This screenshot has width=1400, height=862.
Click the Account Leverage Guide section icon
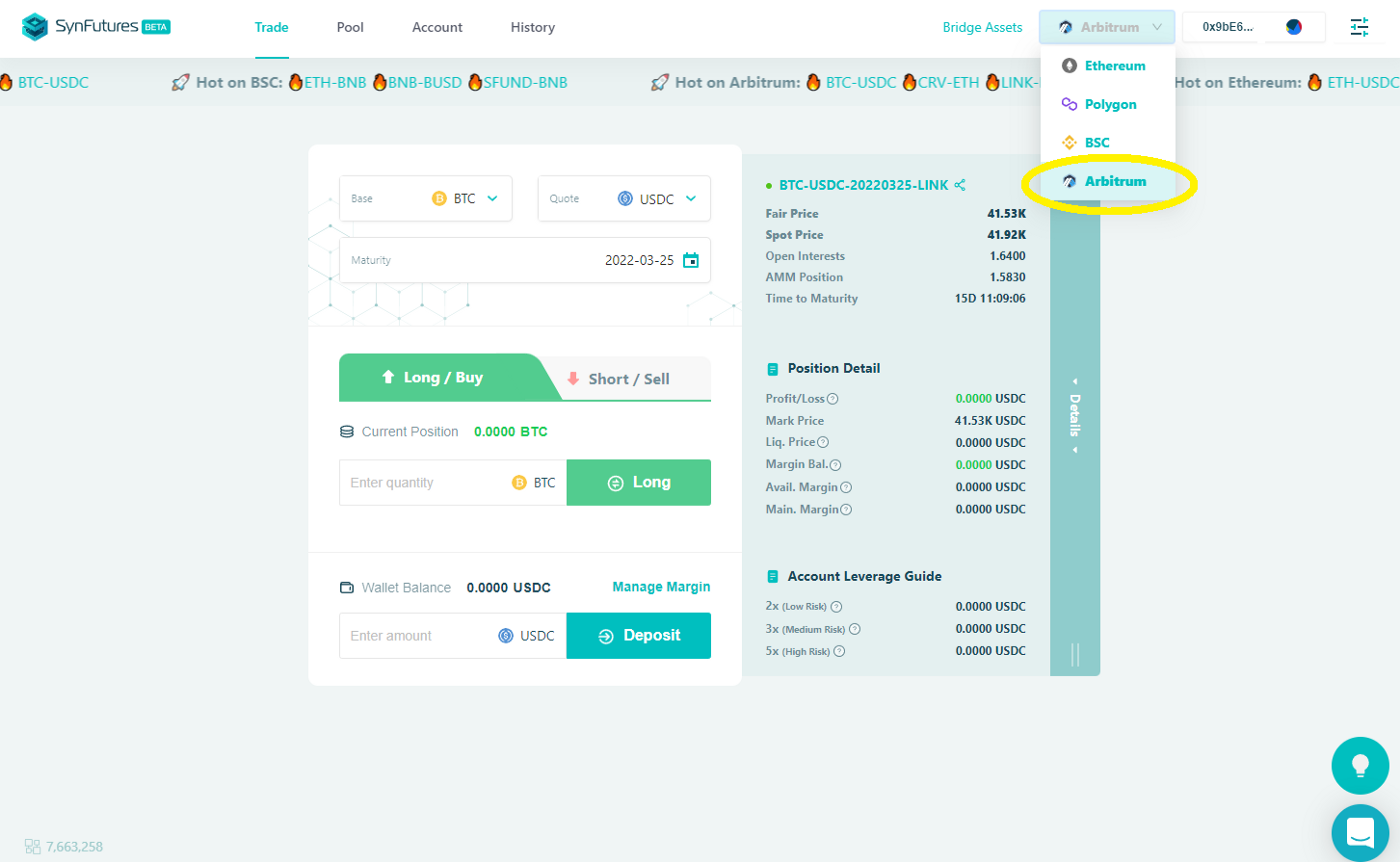coord(772,577)
